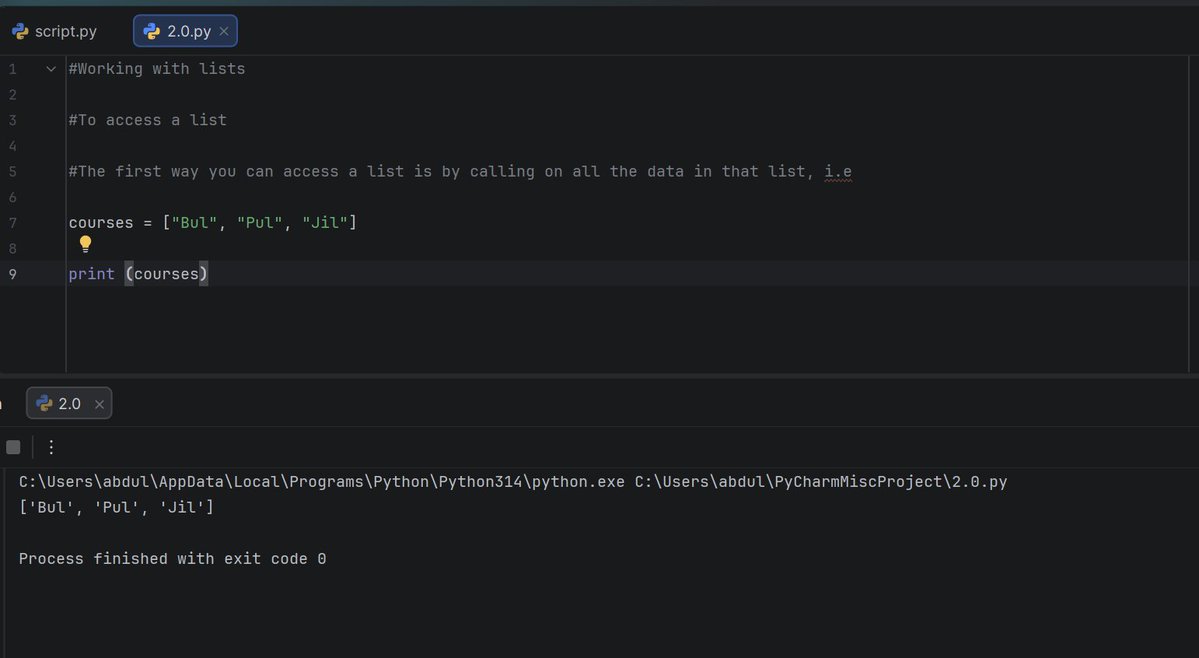The width and height of the screenshot is (1199, 658).
Task: Click line number 9 in gutter
Action: [12, 274]
